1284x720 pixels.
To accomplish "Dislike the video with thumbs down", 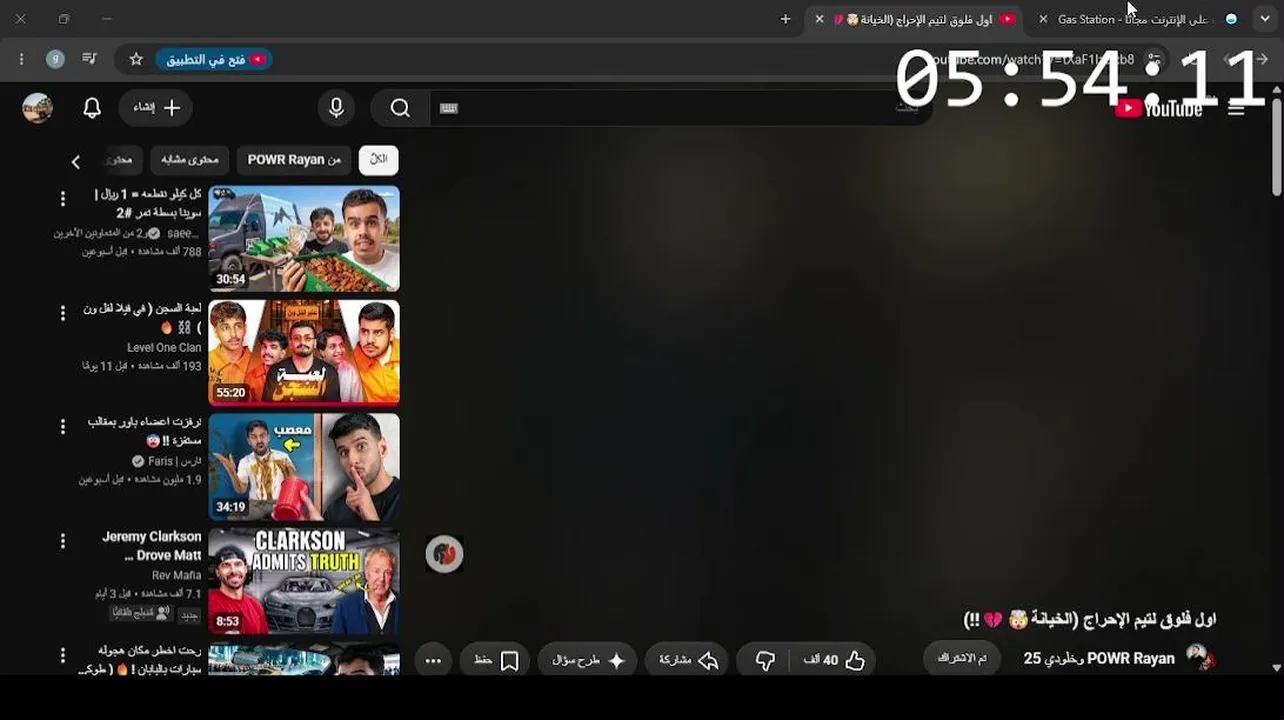I will click(x=765, y=660).
